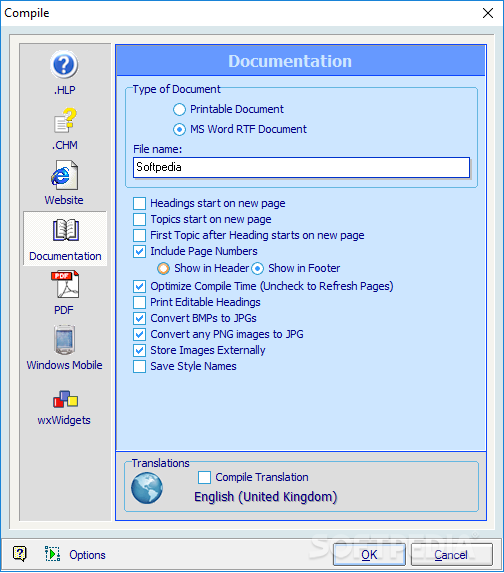Screen dimensions: 504x573
Task: Click the Translations globe icon
Action: 147,488
